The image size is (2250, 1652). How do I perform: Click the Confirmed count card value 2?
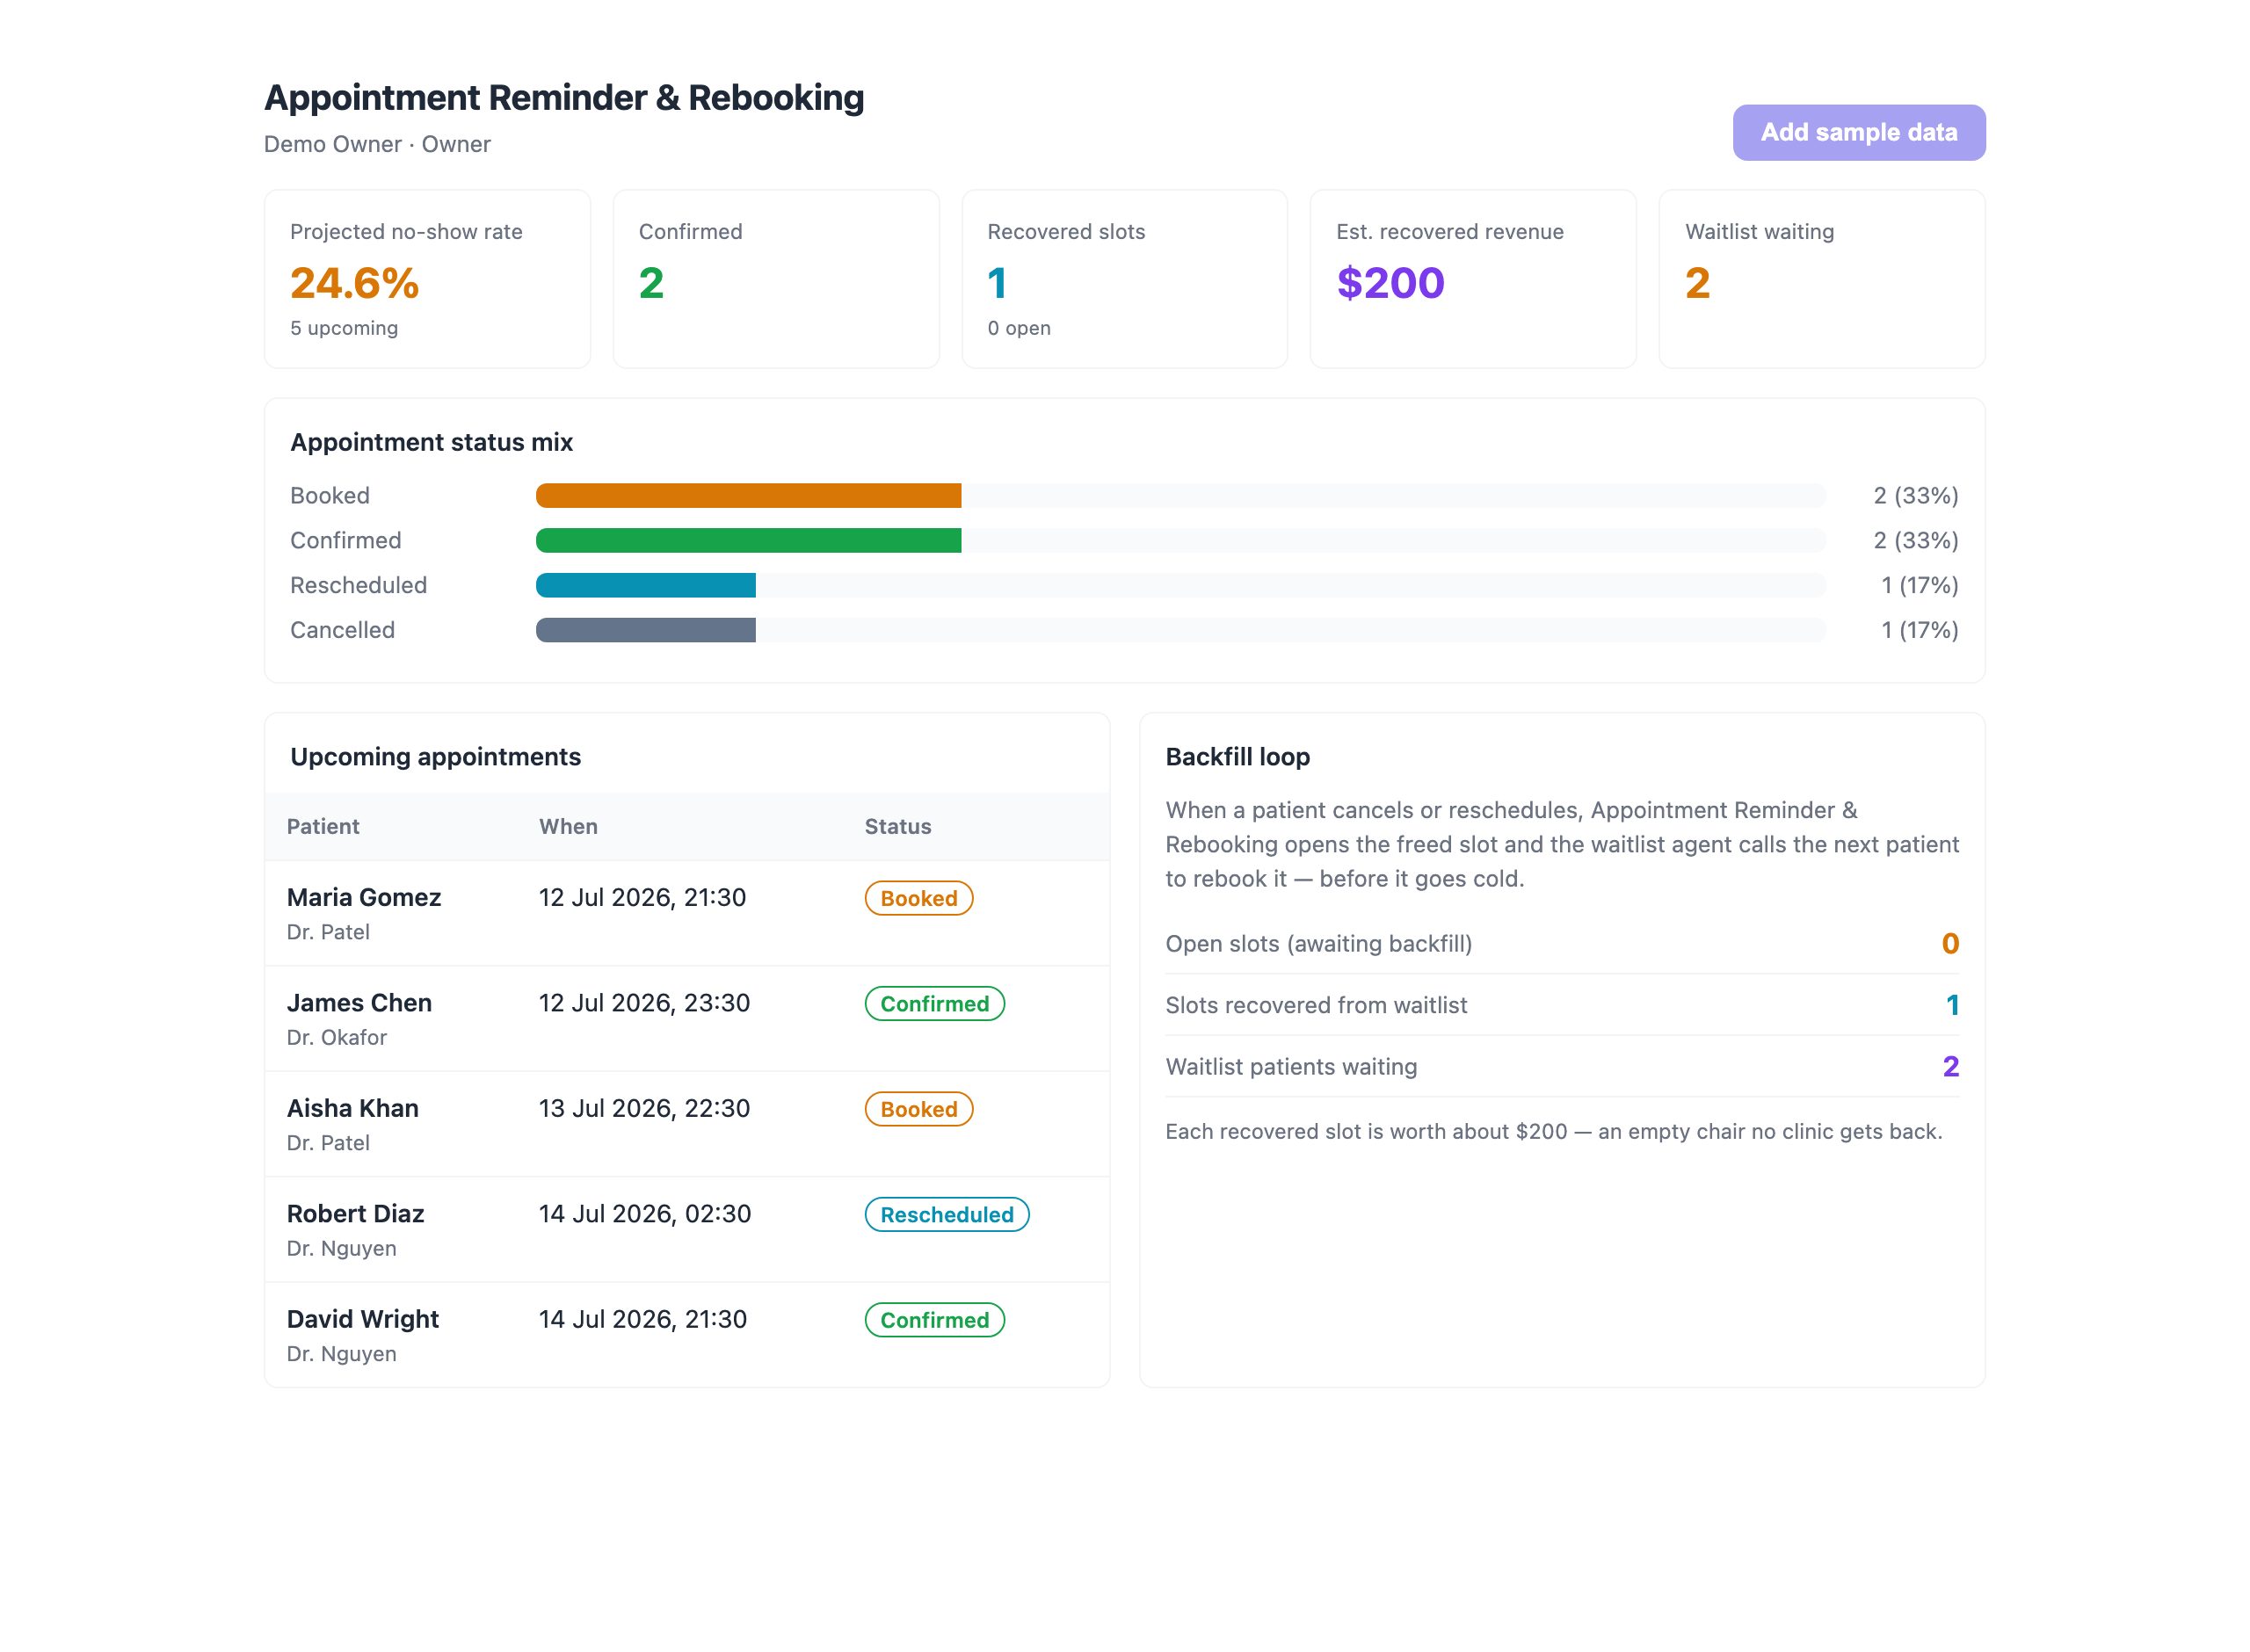651,283
